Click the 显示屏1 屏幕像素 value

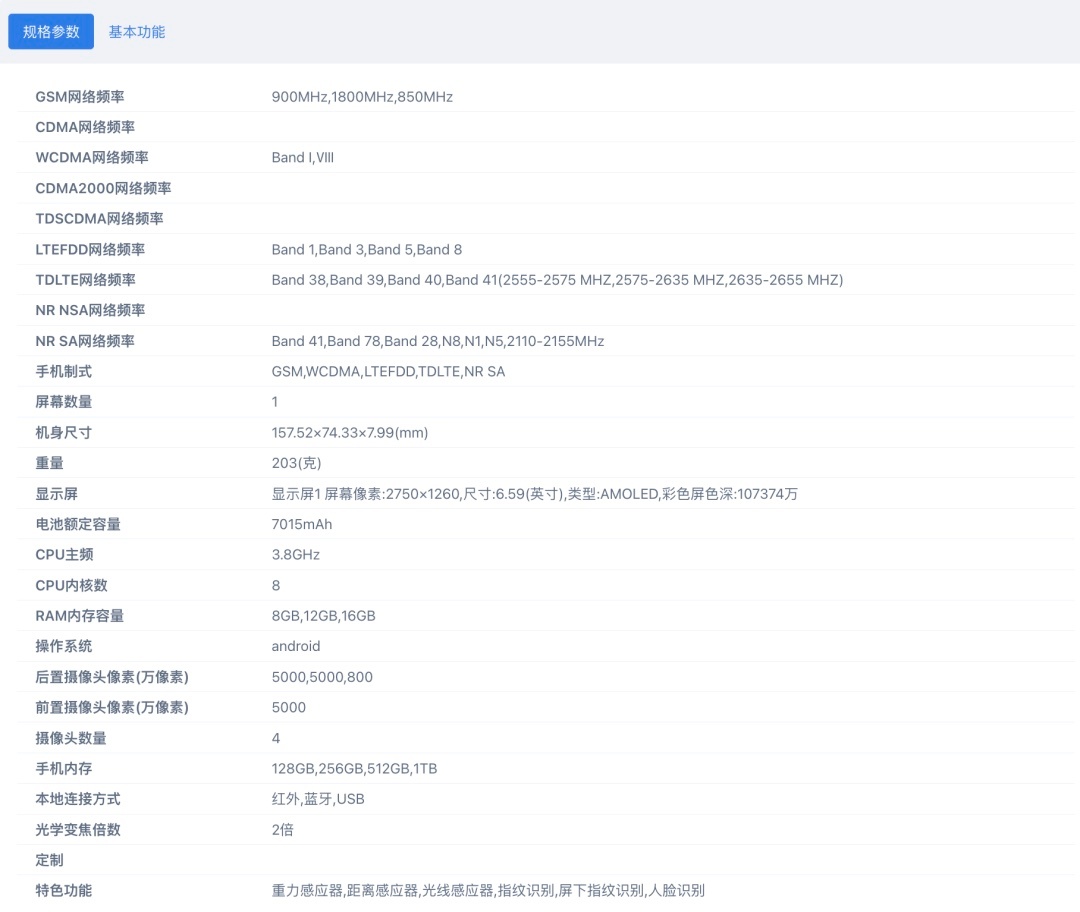coord(534,494)
